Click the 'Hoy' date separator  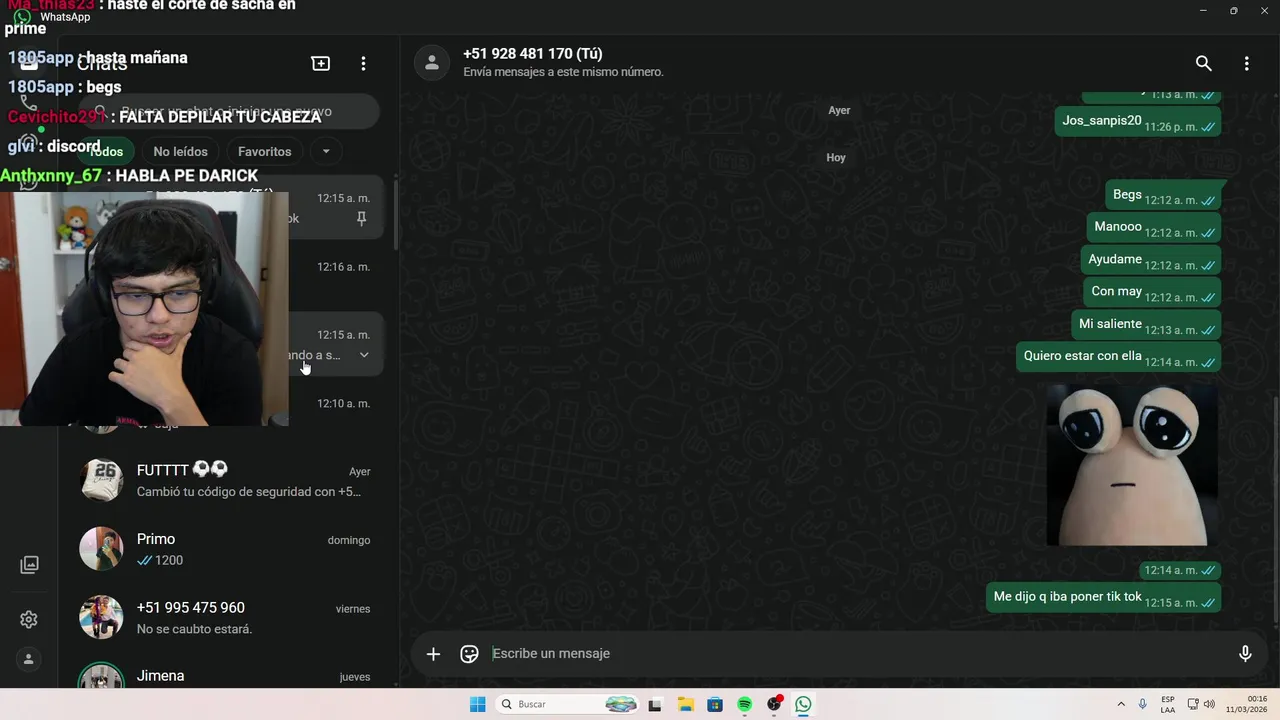[836, 158]
